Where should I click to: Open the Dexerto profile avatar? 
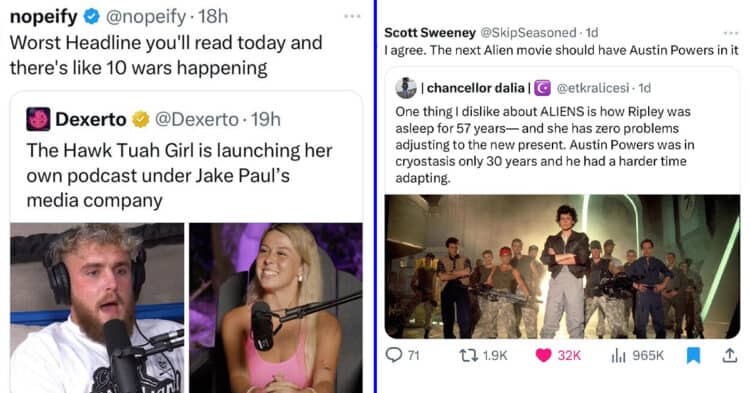point(38,119)
